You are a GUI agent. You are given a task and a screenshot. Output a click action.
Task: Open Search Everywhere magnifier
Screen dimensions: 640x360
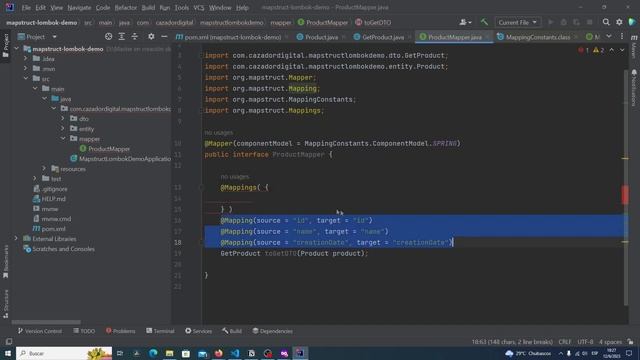[x=606, y=22]
